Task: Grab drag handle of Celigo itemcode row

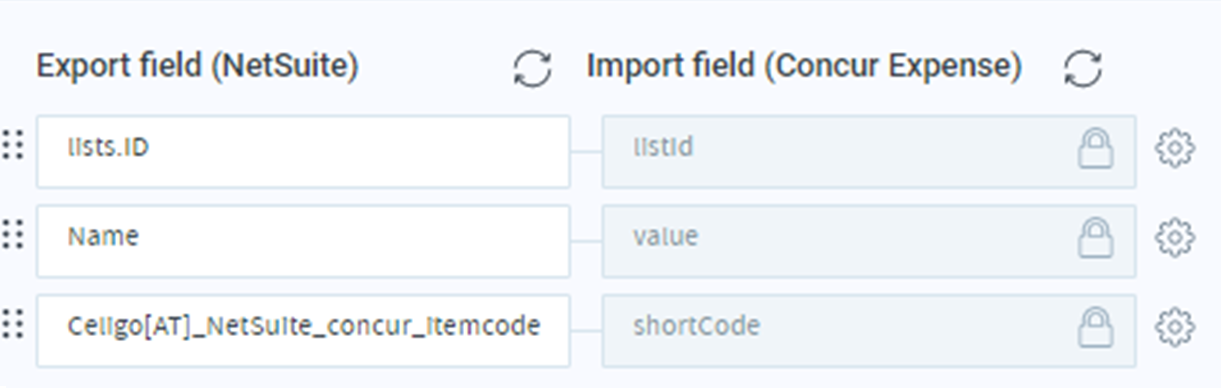Action: [x=12, y=325]
